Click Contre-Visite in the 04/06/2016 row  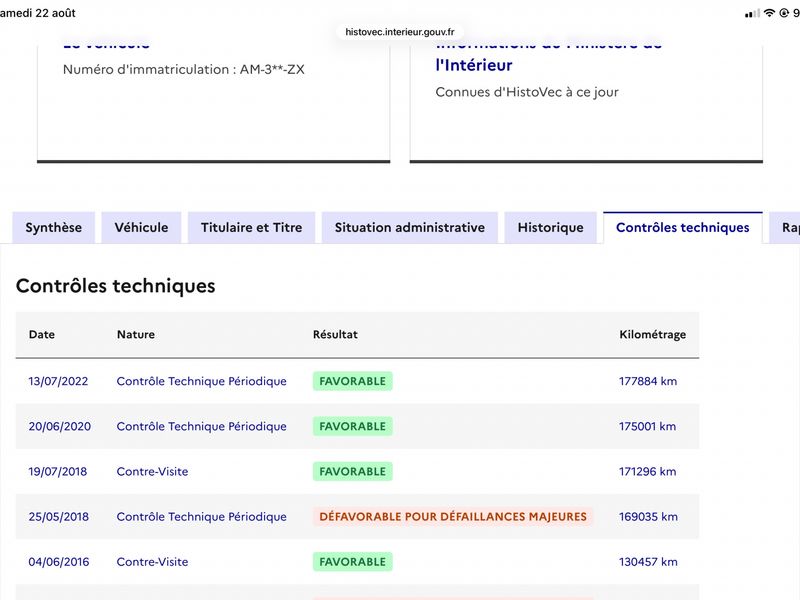pyautogui.click(x=152, y=562)
